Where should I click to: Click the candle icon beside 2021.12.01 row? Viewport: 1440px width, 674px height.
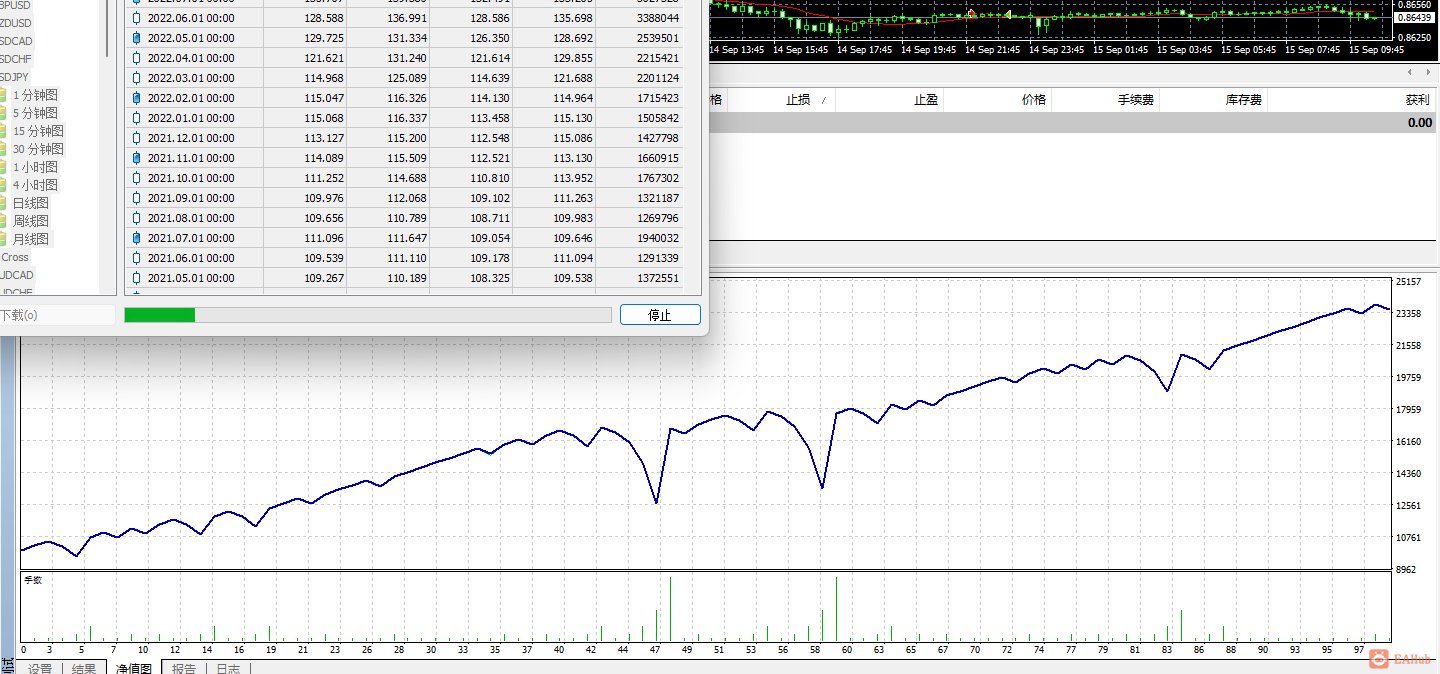click(137, 138)
